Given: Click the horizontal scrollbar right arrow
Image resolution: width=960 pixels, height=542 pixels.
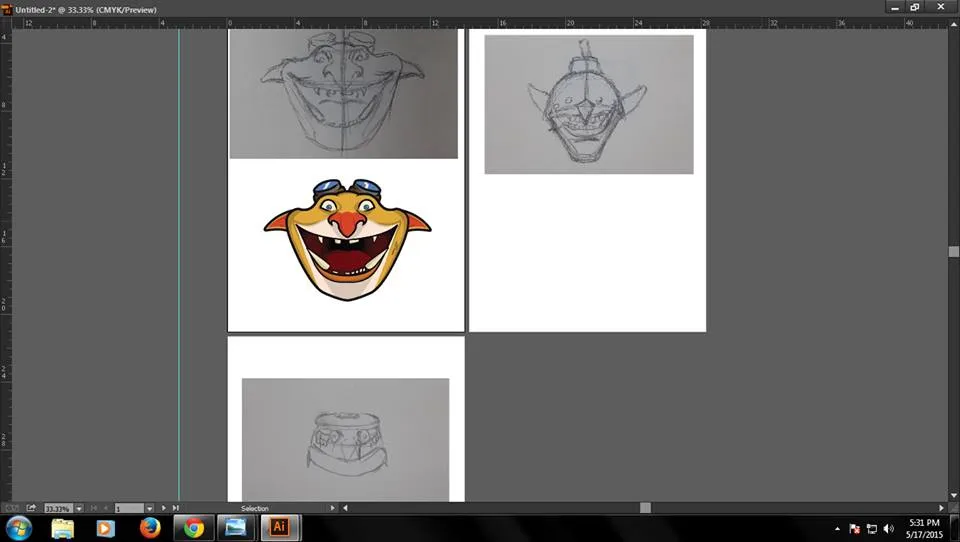Looking at the screenshot, I should coord(942,508).
